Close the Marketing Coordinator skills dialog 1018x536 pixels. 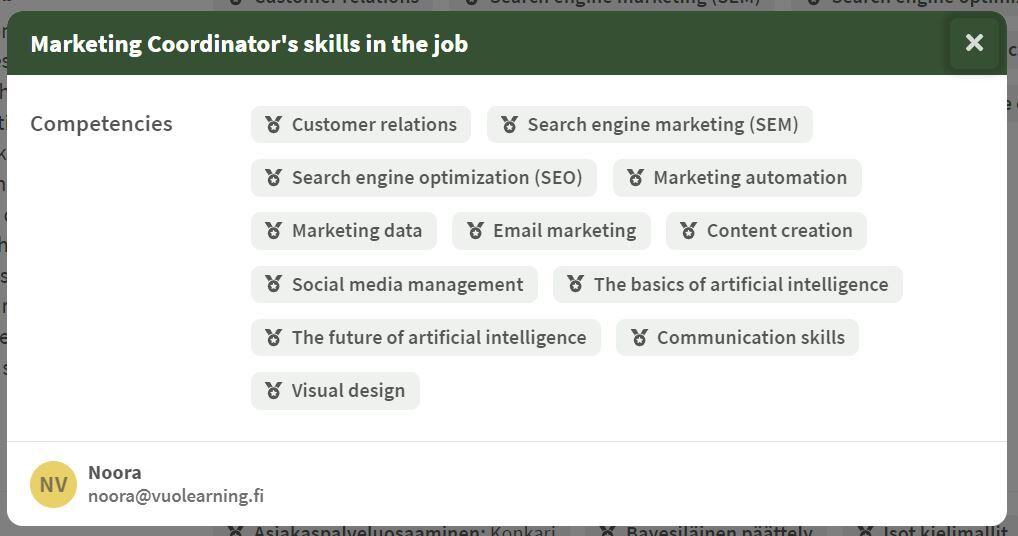974,43
